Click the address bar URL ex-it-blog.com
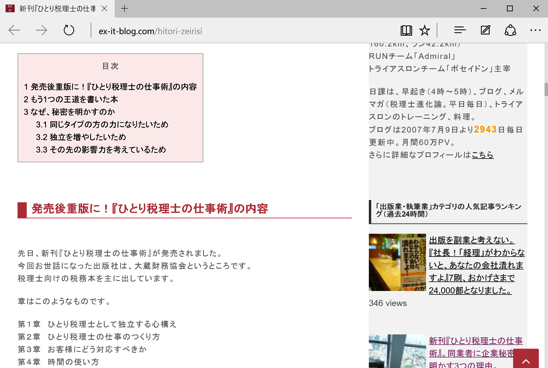 click(150, 31)
